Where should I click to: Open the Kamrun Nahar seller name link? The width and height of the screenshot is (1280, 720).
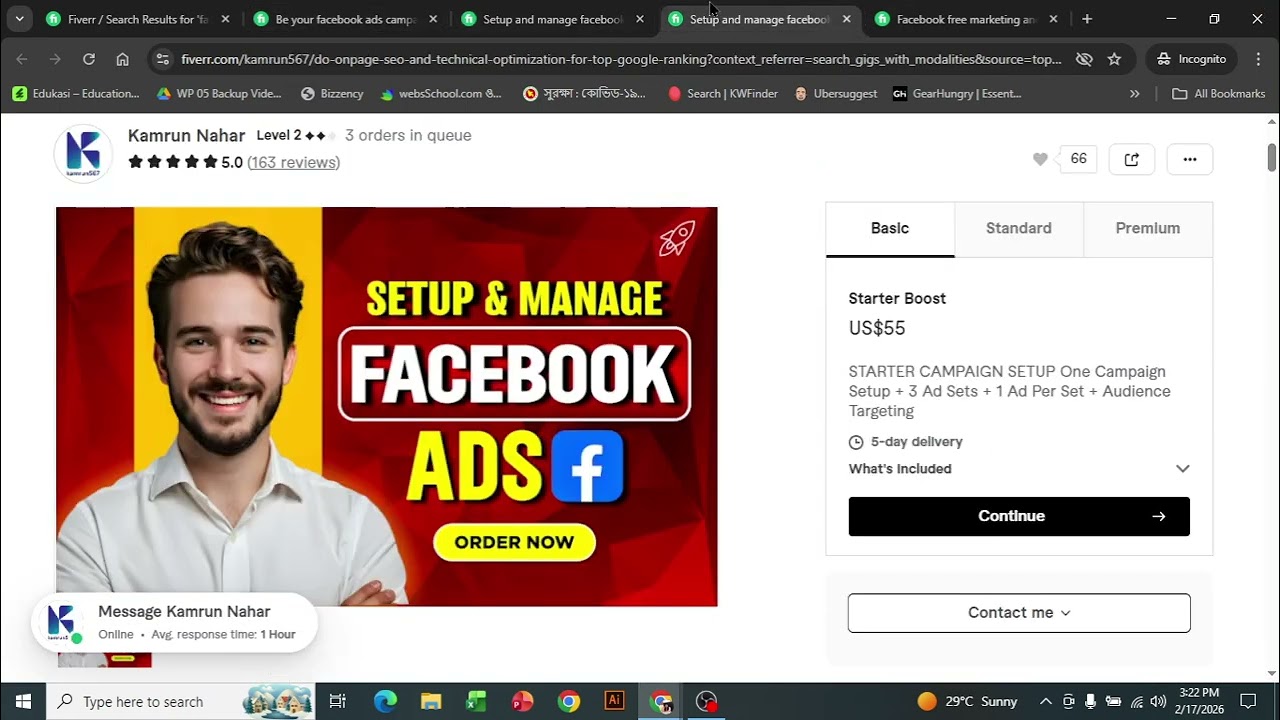click(186, 135)
